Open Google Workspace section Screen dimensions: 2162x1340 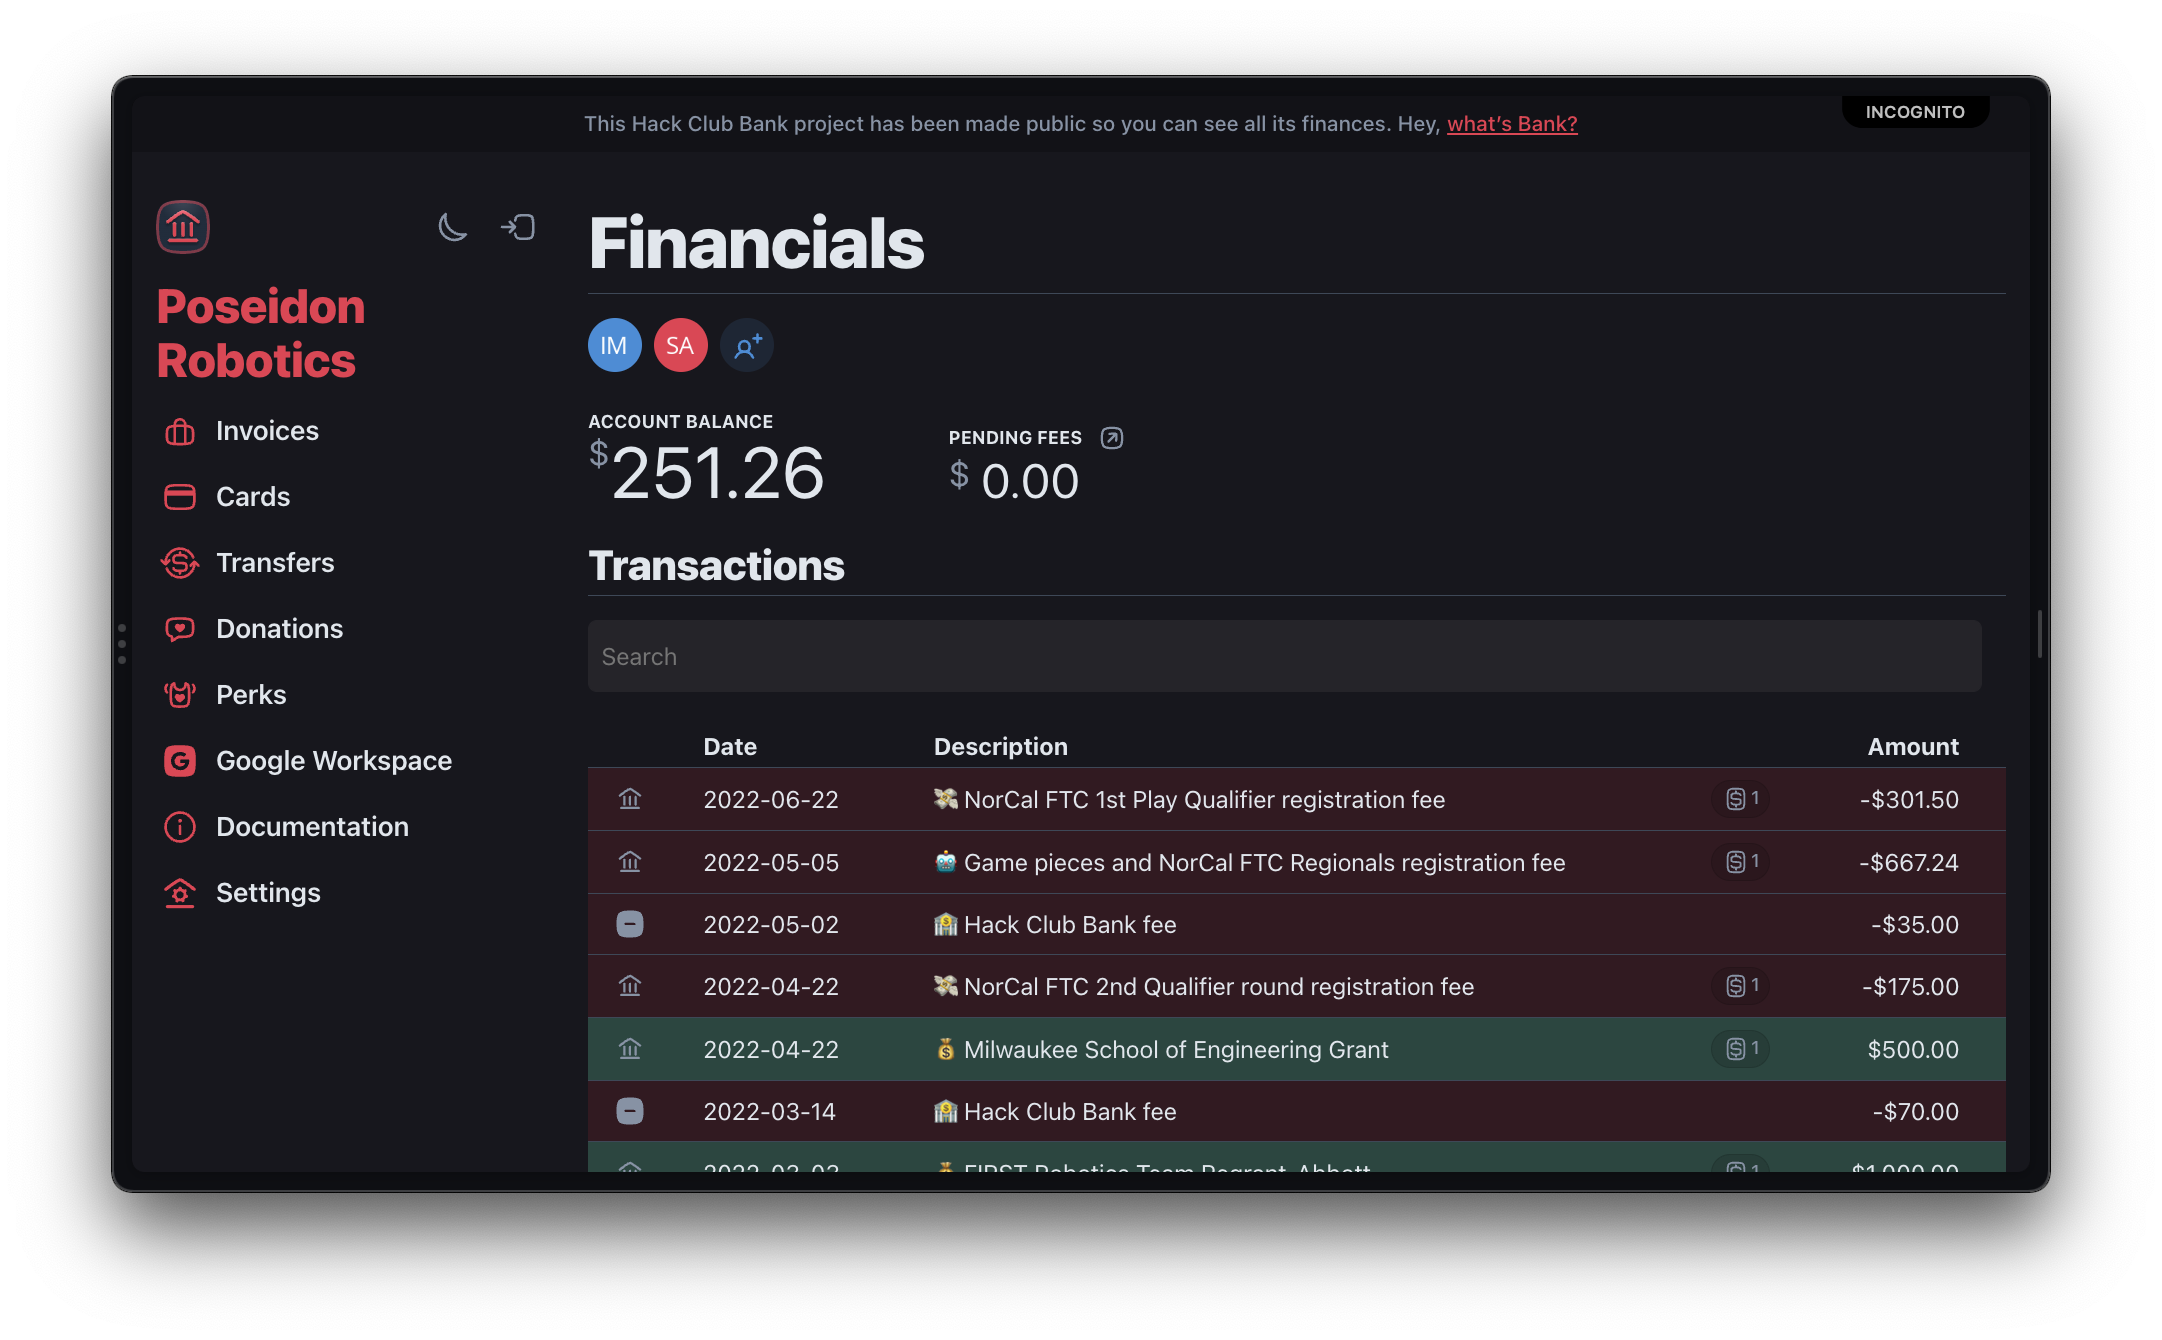pyautogui.click(x=334, y=761)
